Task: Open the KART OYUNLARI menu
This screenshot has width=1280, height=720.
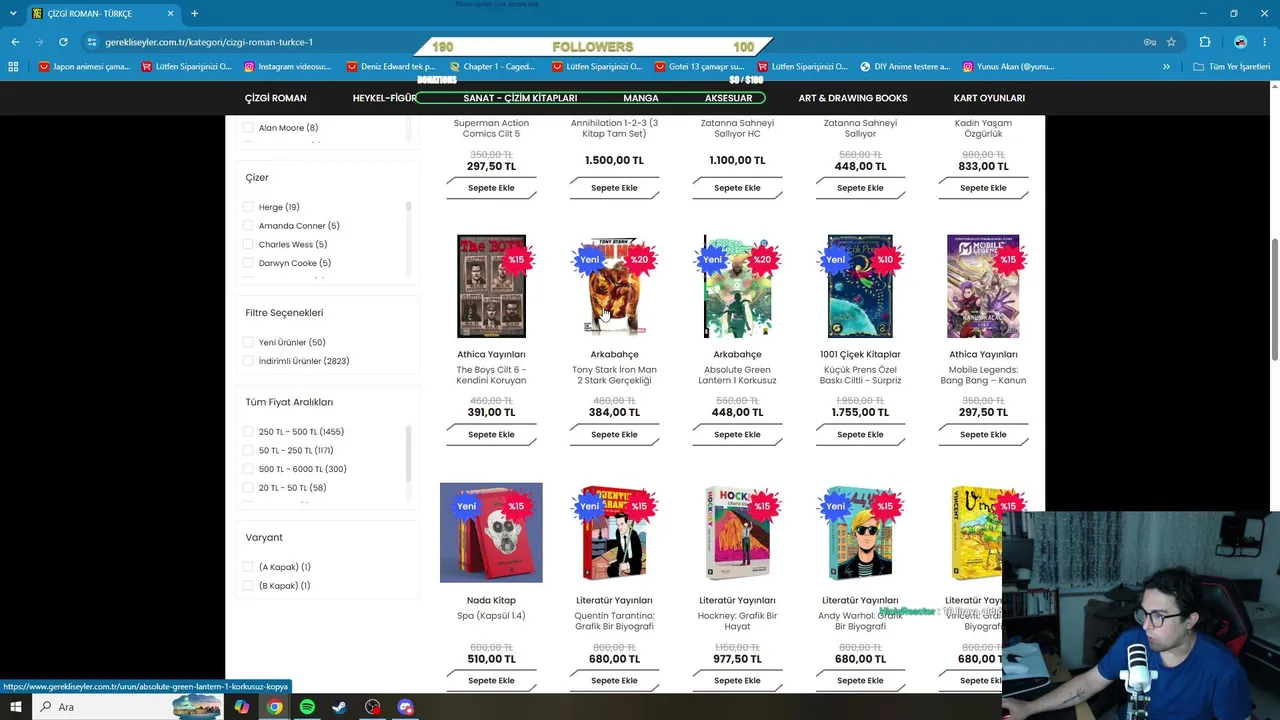Action: click(x=989, y=98)
